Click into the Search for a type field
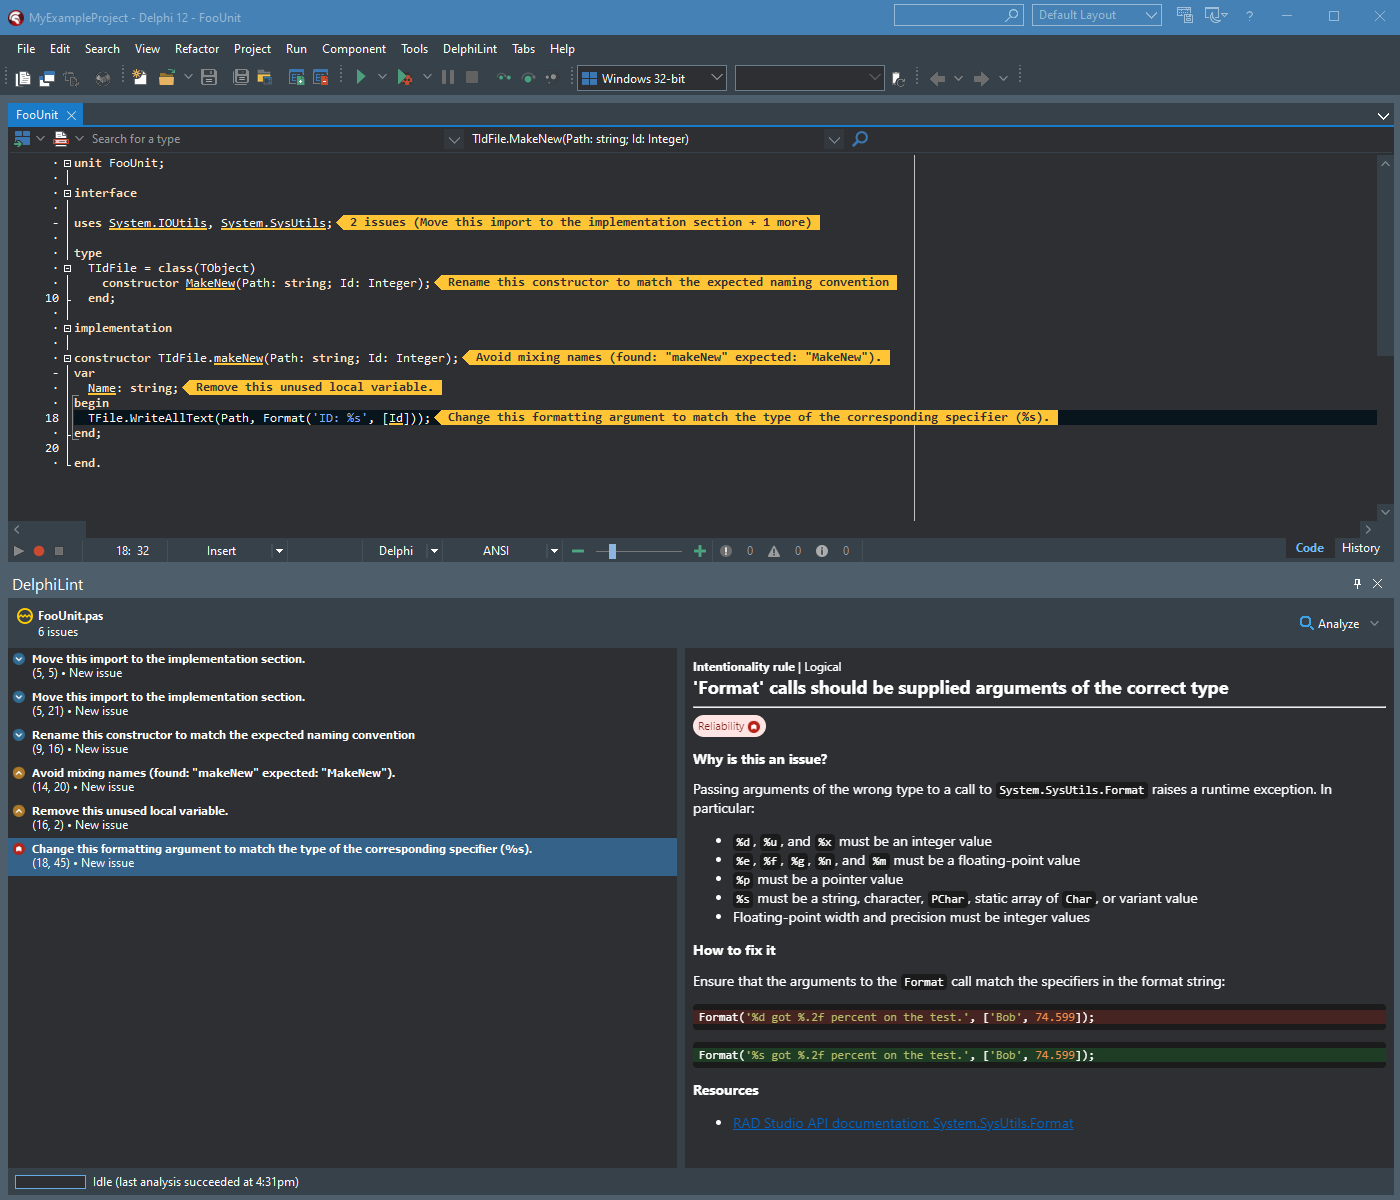 (x=265, y=139)
